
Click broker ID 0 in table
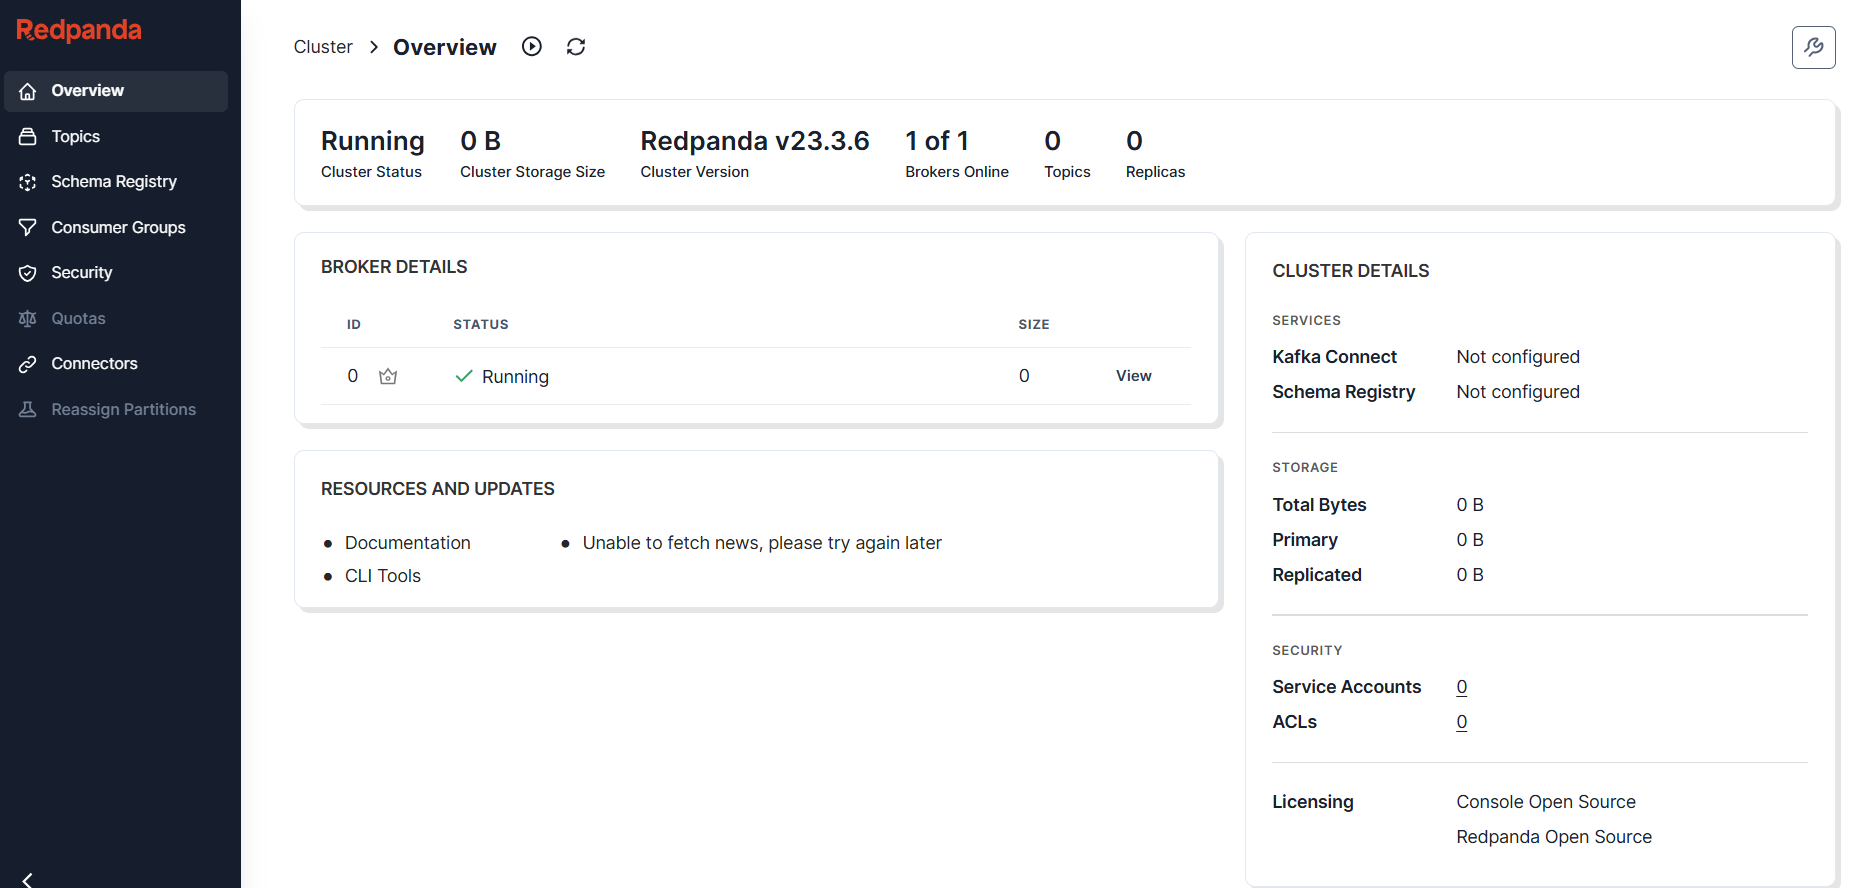353,376
